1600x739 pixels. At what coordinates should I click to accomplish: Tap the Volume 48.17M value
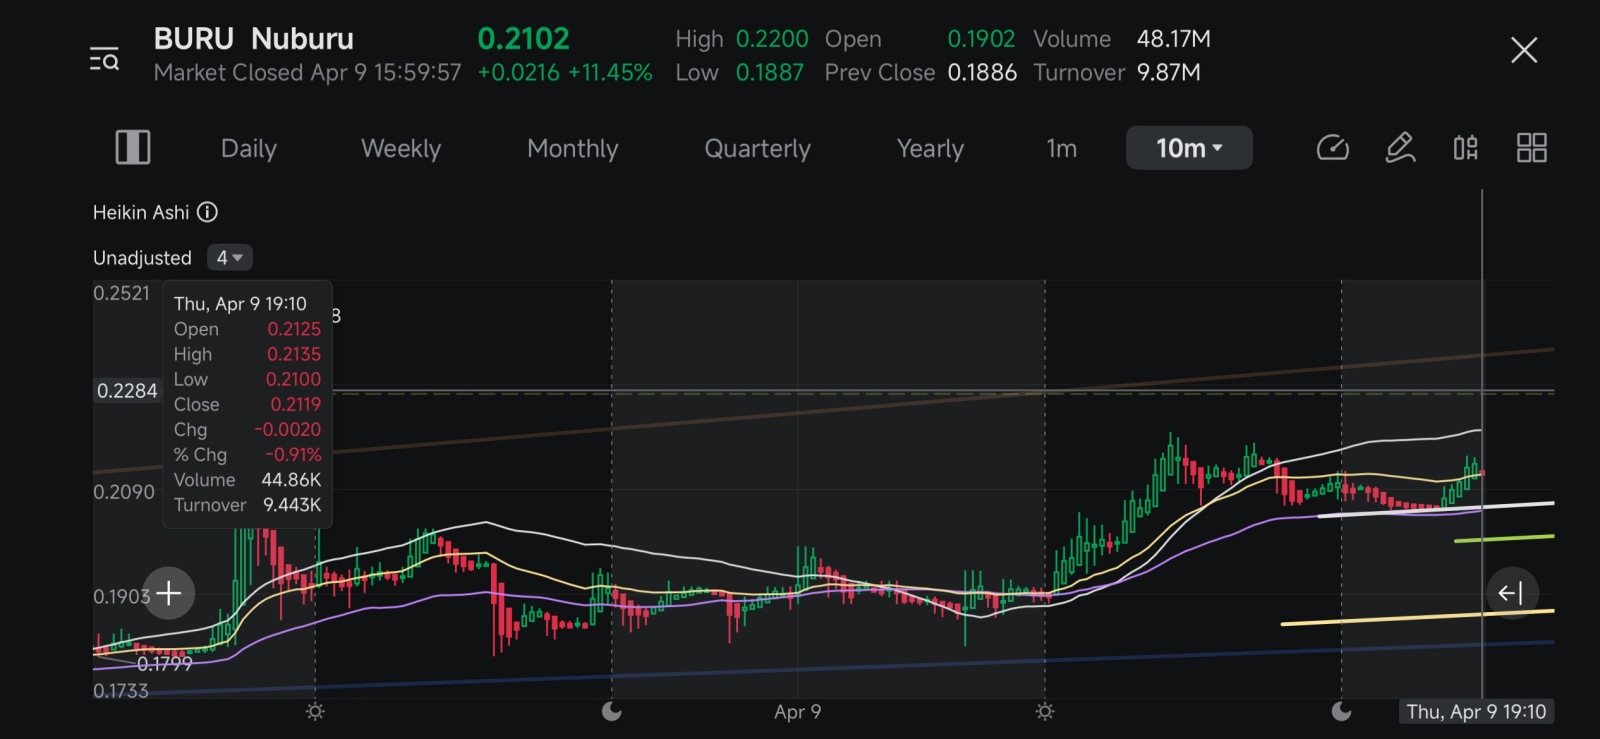[1173, 39]
